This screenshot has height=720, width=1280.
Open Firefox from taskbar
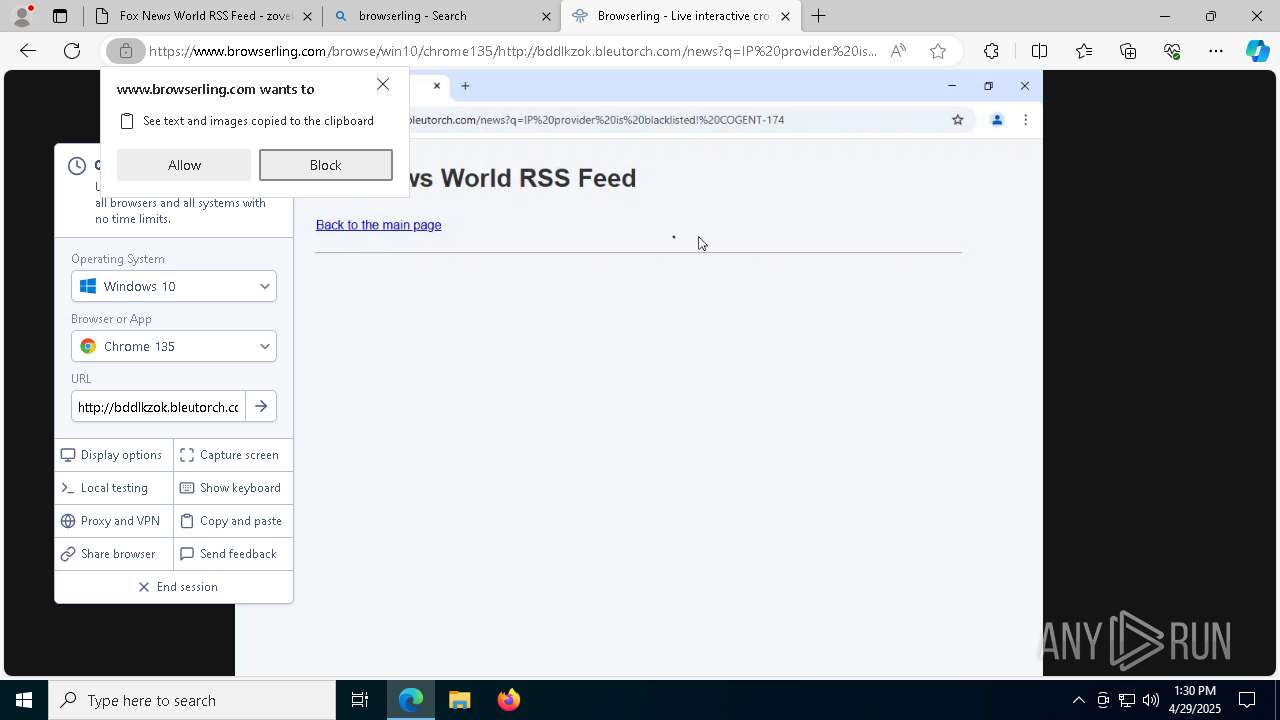pos(508,700)
